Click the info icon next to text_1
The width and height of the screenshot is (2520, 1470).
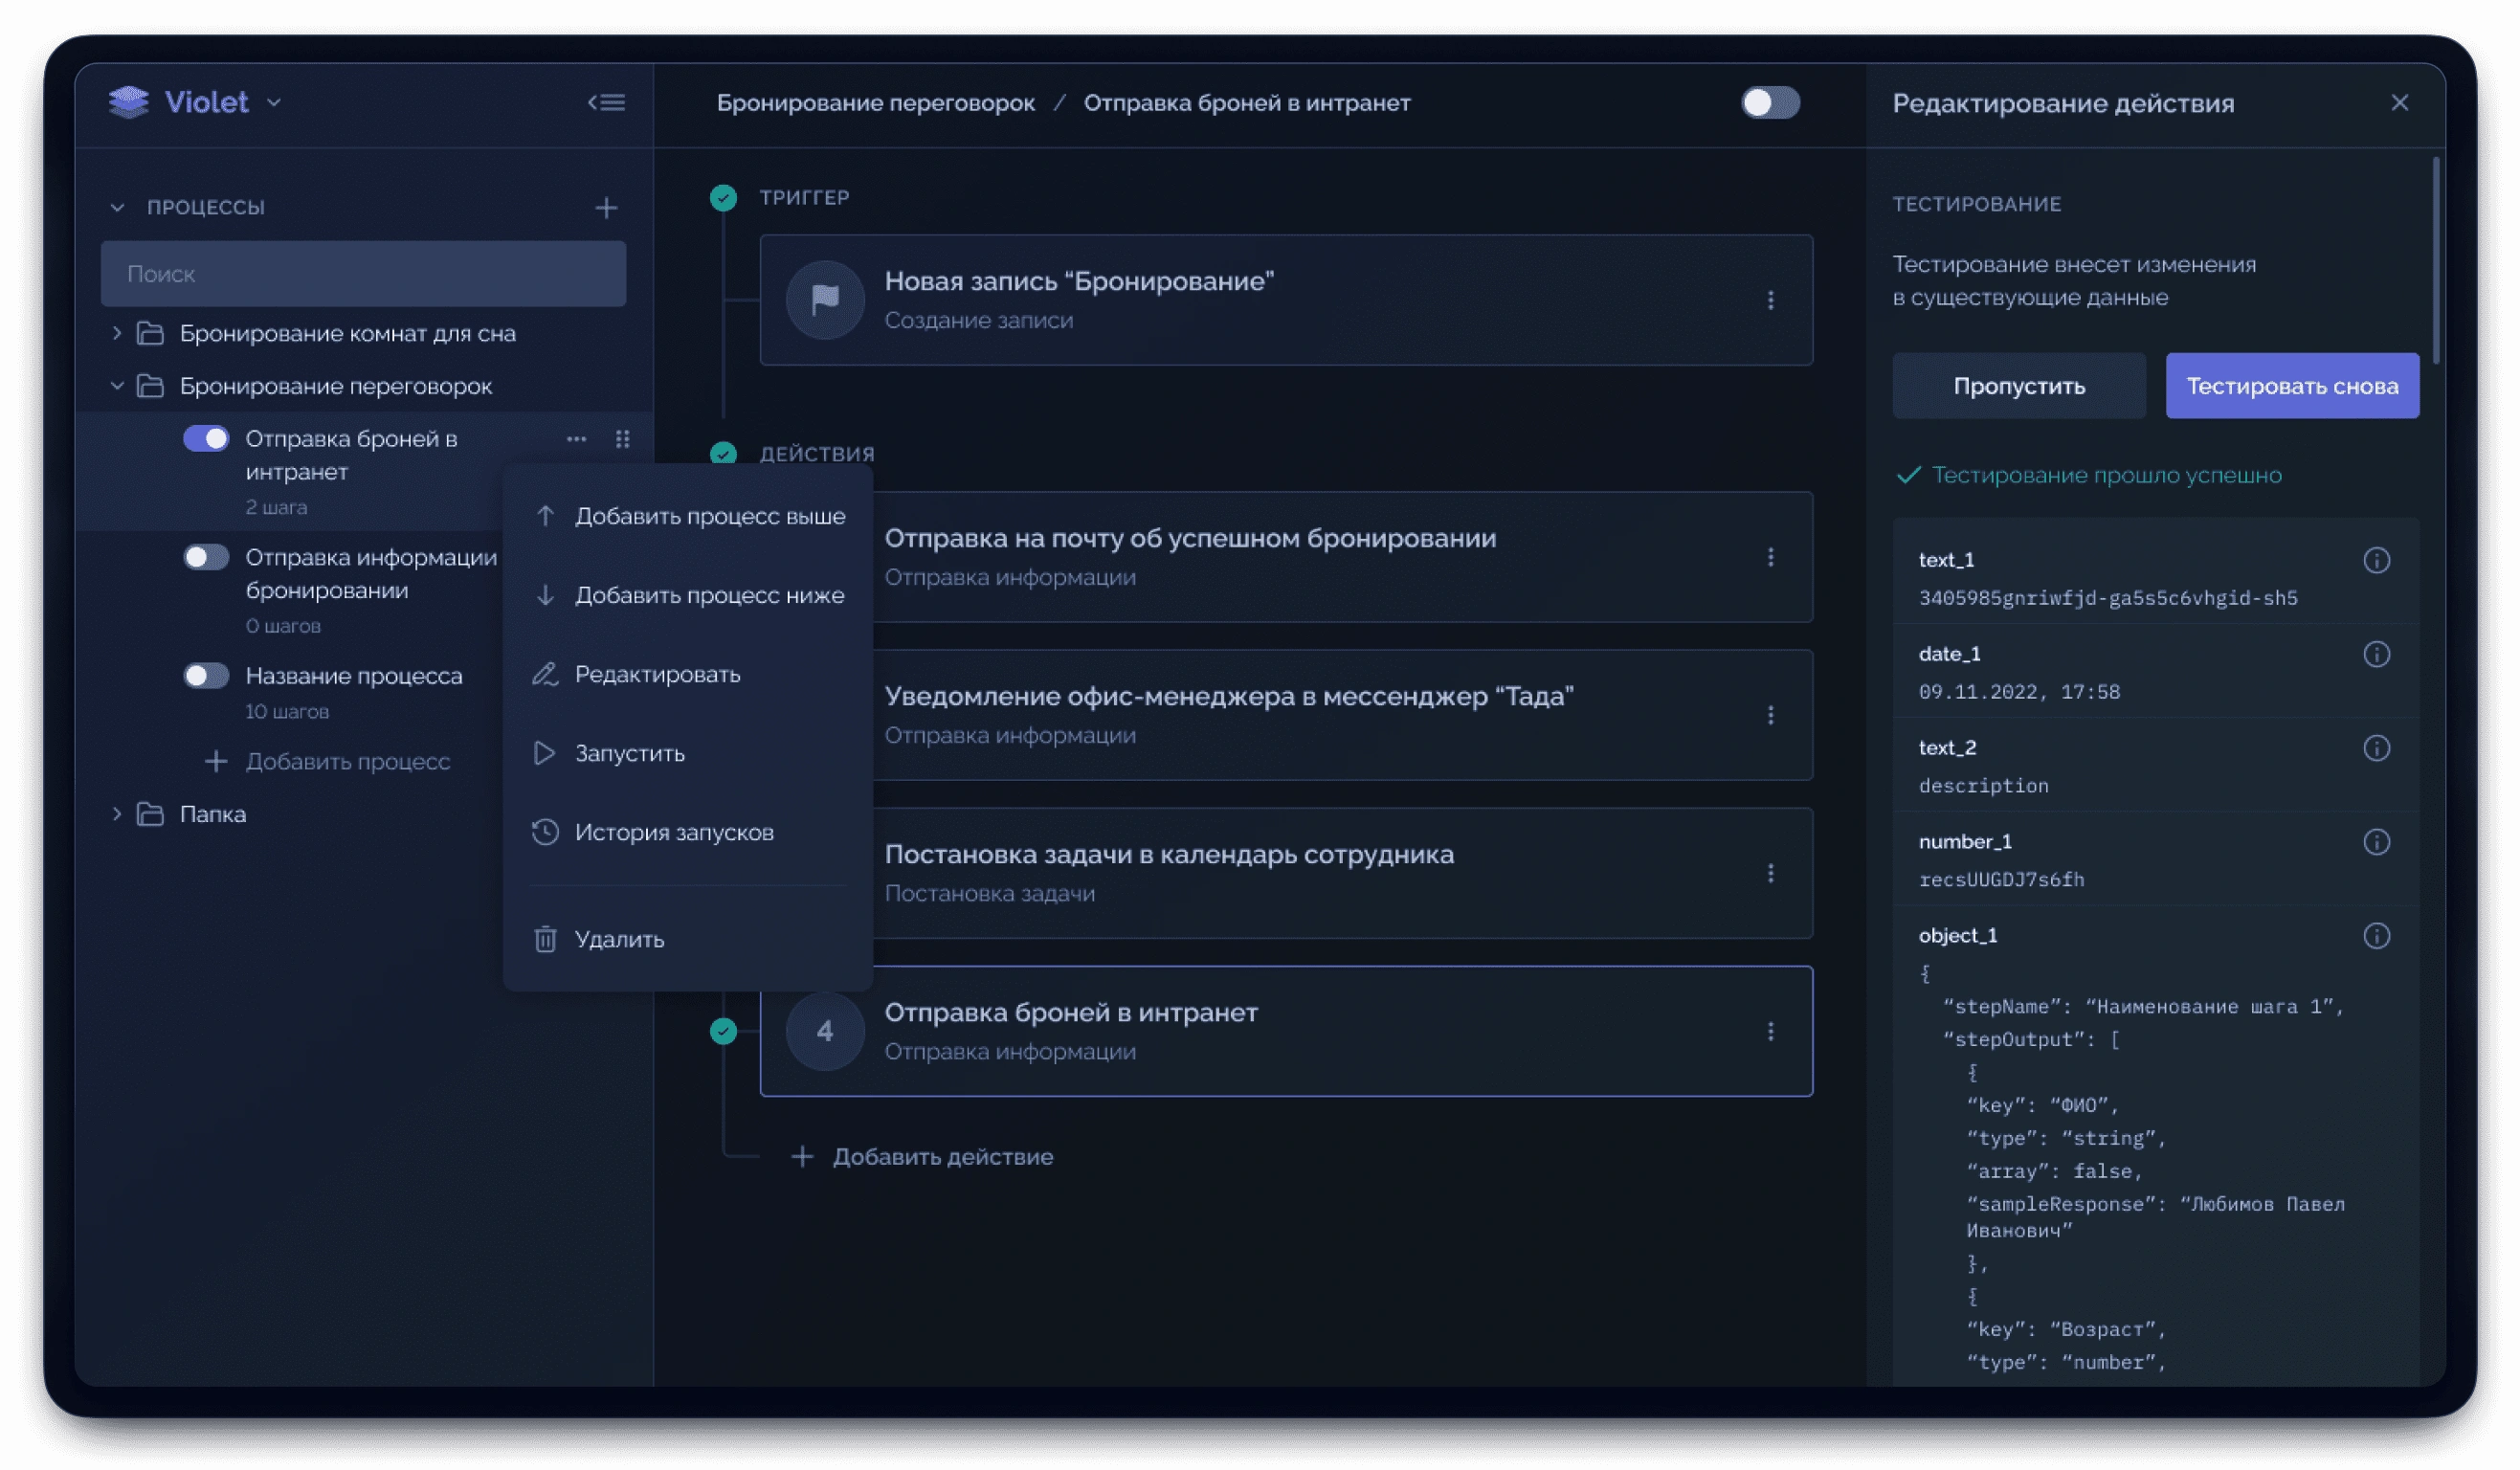point(2376,560)
